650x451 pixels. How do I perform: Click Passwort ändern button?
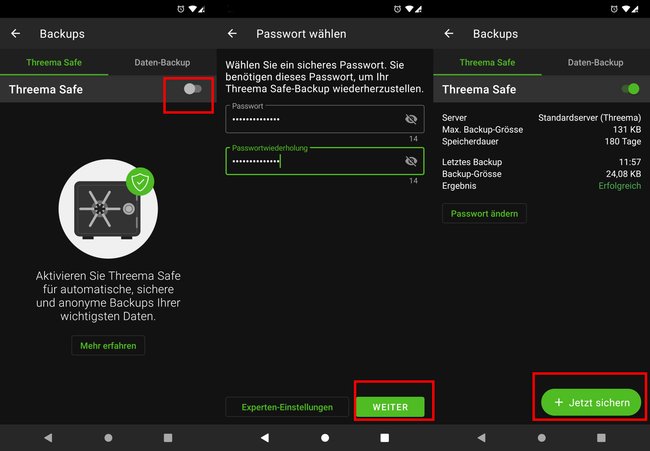click(x=484, y=213)
